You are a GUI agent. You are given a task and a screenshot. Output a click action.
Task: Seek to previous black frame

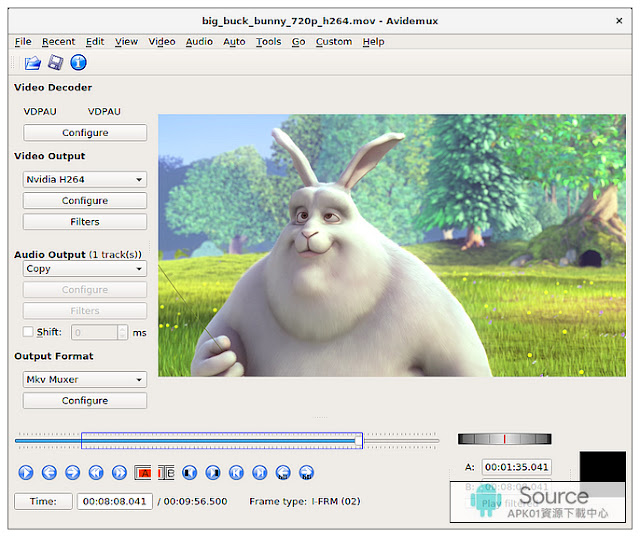pos(189,473)
